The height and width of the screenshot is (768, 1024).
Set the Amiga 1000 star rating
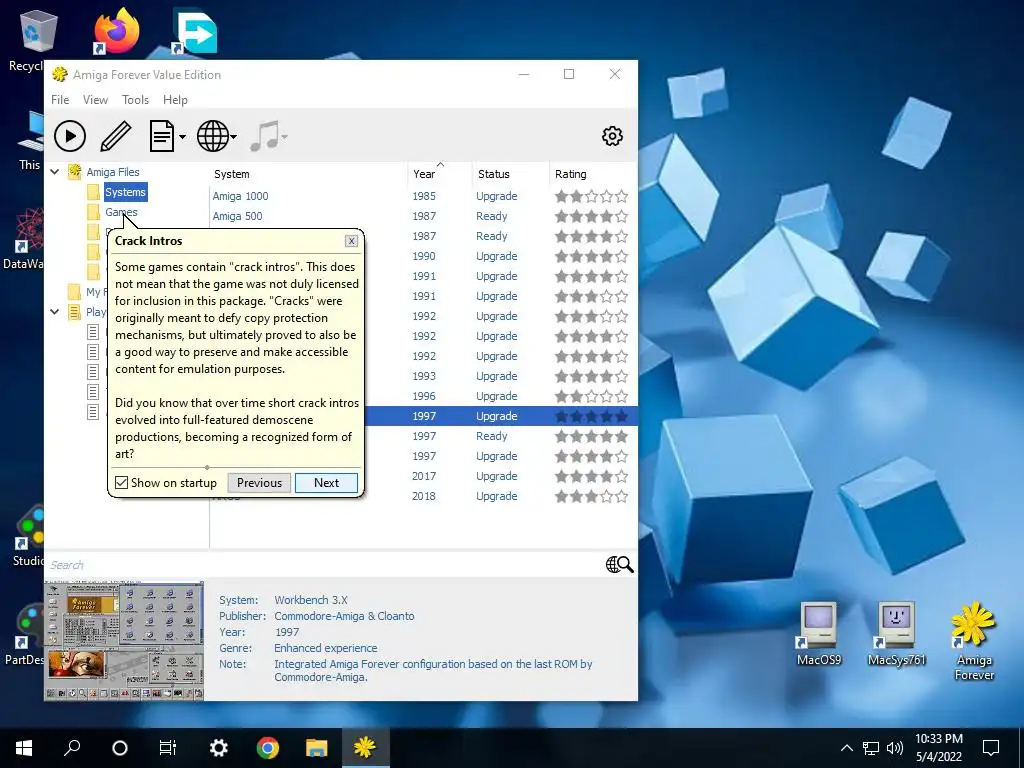coord(592,196)
